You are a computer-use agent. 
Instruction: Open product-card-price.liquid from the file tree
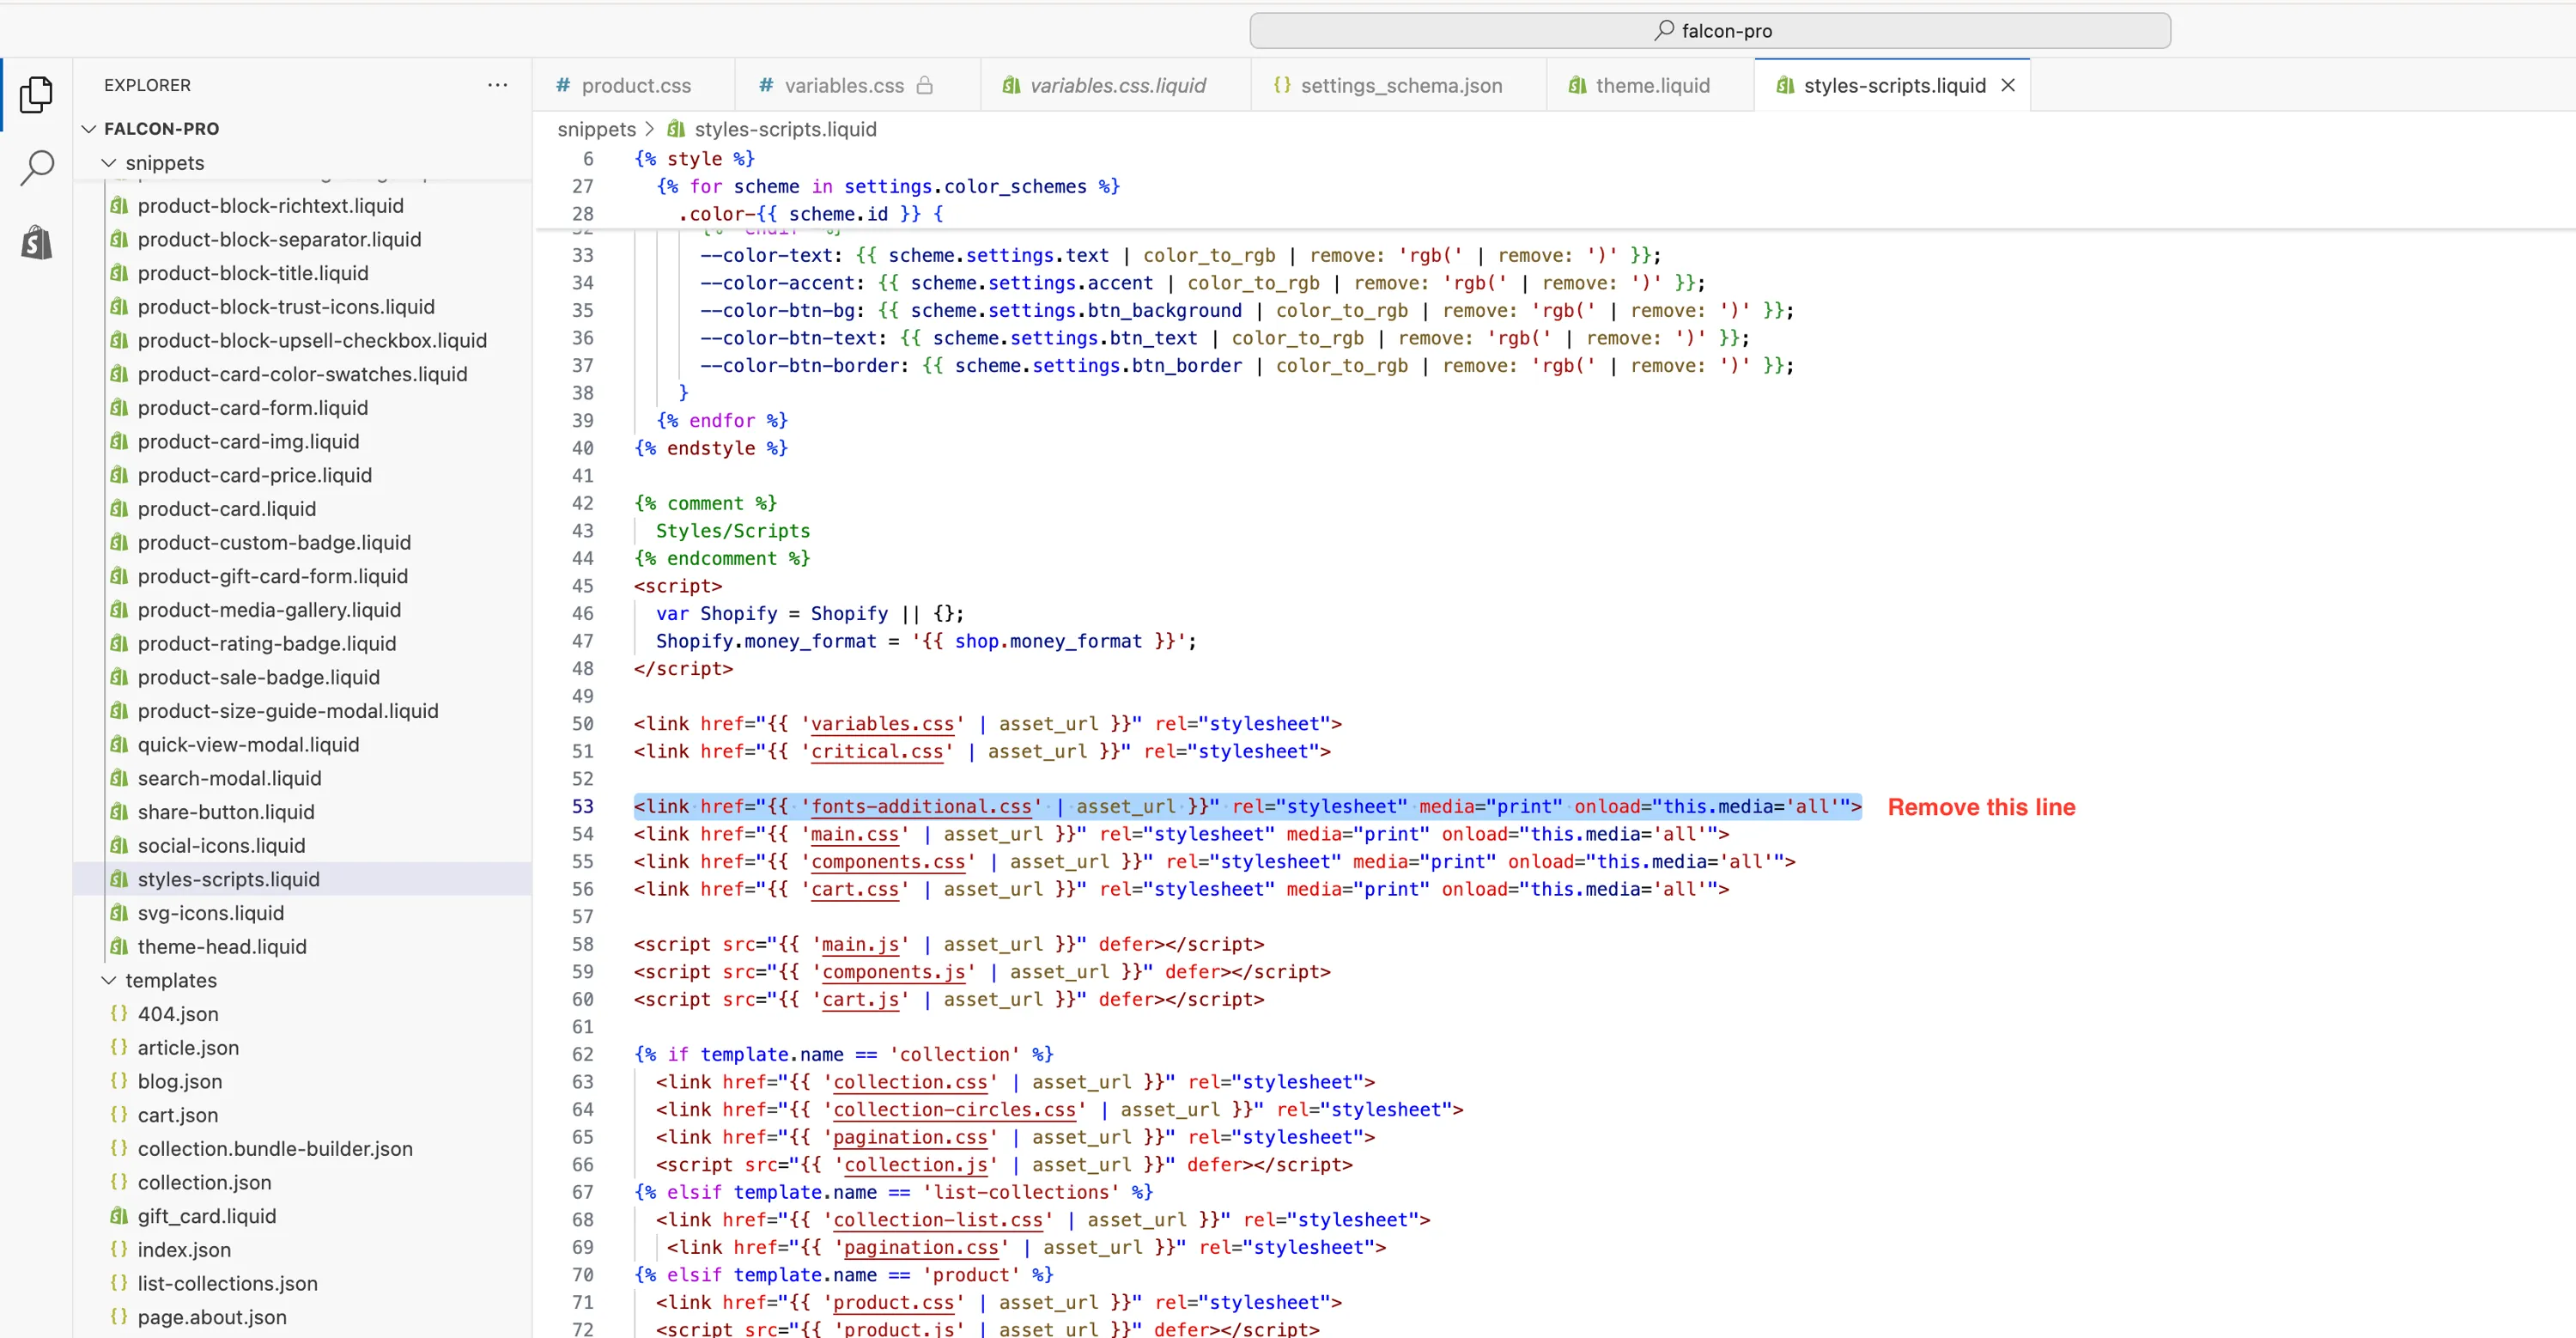pos(253,475)
